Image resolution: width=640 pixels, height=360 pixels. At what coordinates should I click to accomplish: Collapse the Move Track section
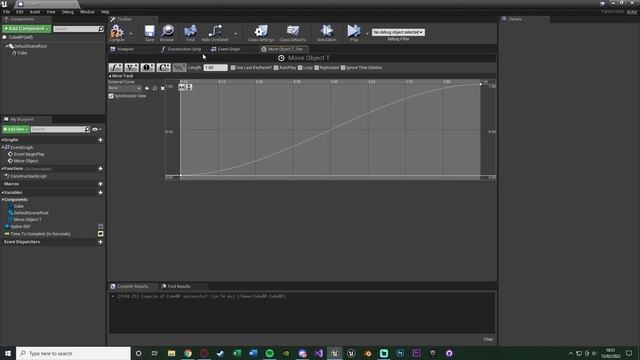110,76
